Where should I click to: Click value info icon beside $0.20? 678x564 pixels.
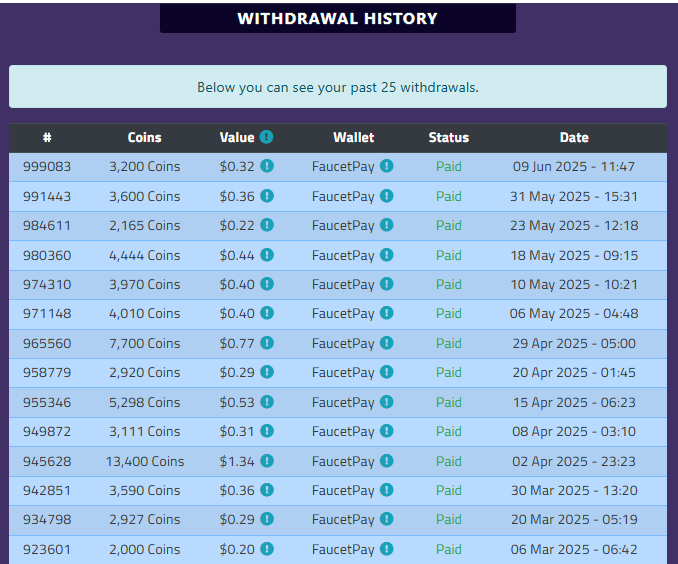(267, 549)
